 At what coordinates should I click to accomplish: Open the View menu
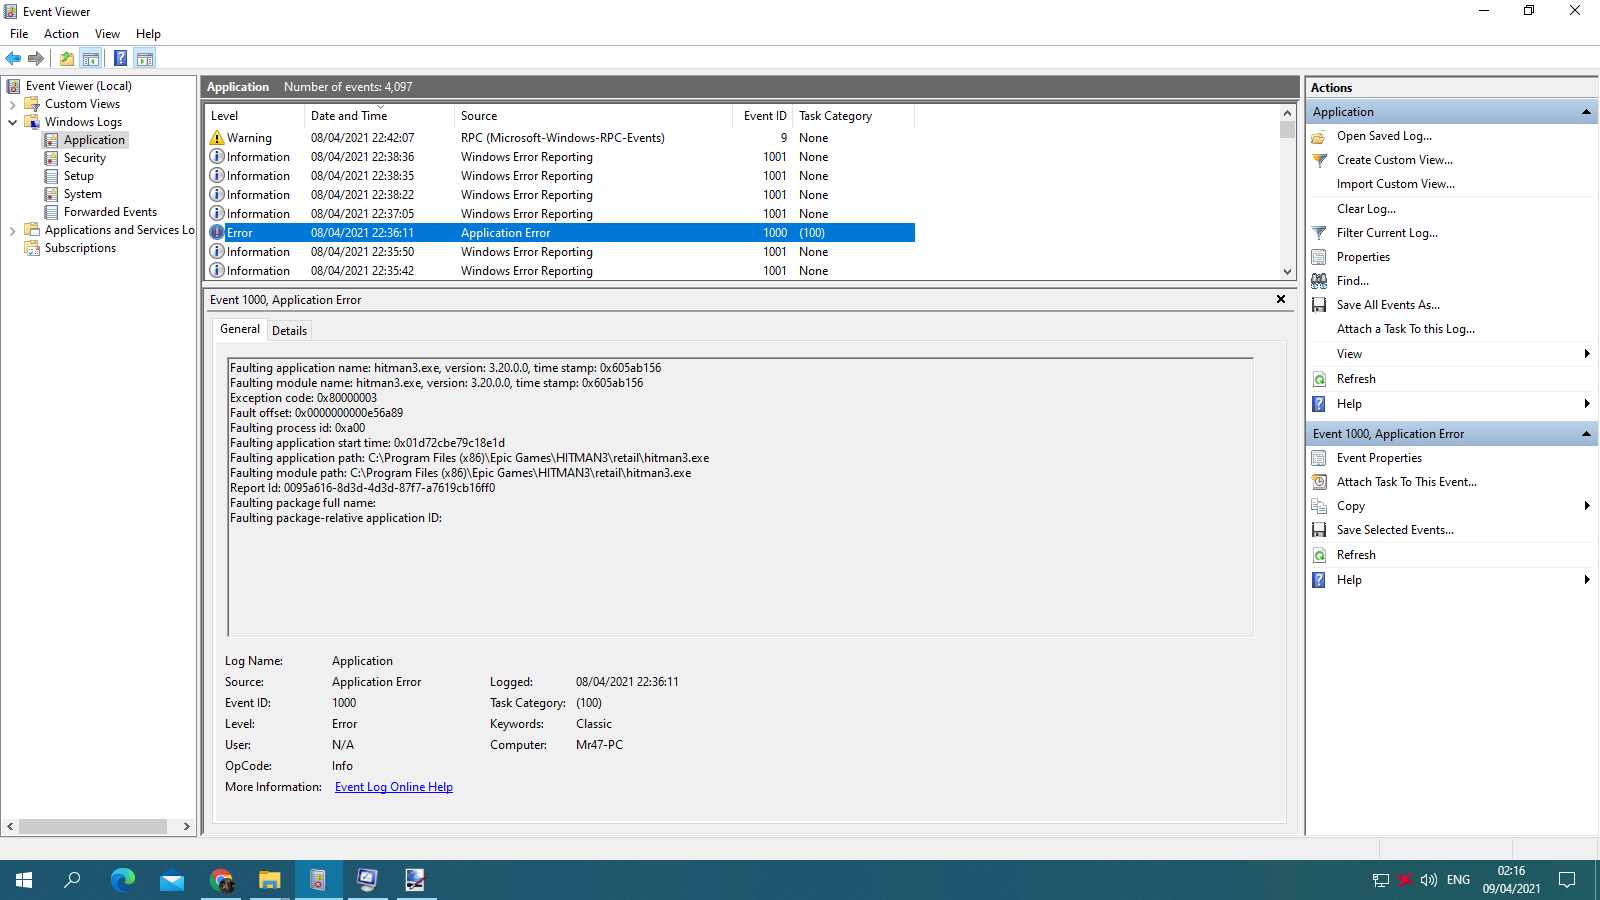point(107,34)
